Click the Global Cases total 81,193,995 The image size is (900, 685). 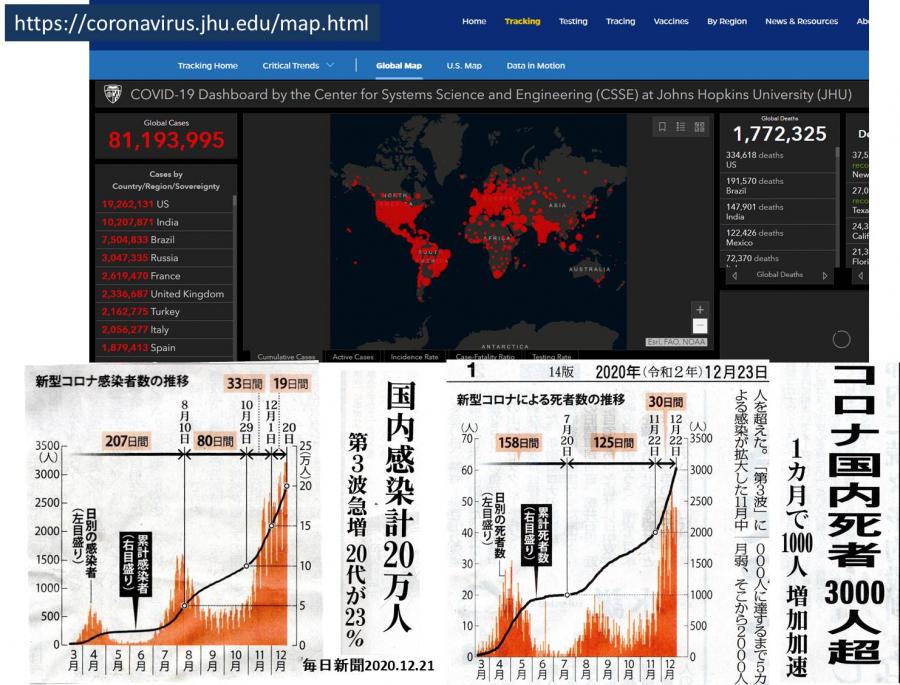click(x=166, y=140)
